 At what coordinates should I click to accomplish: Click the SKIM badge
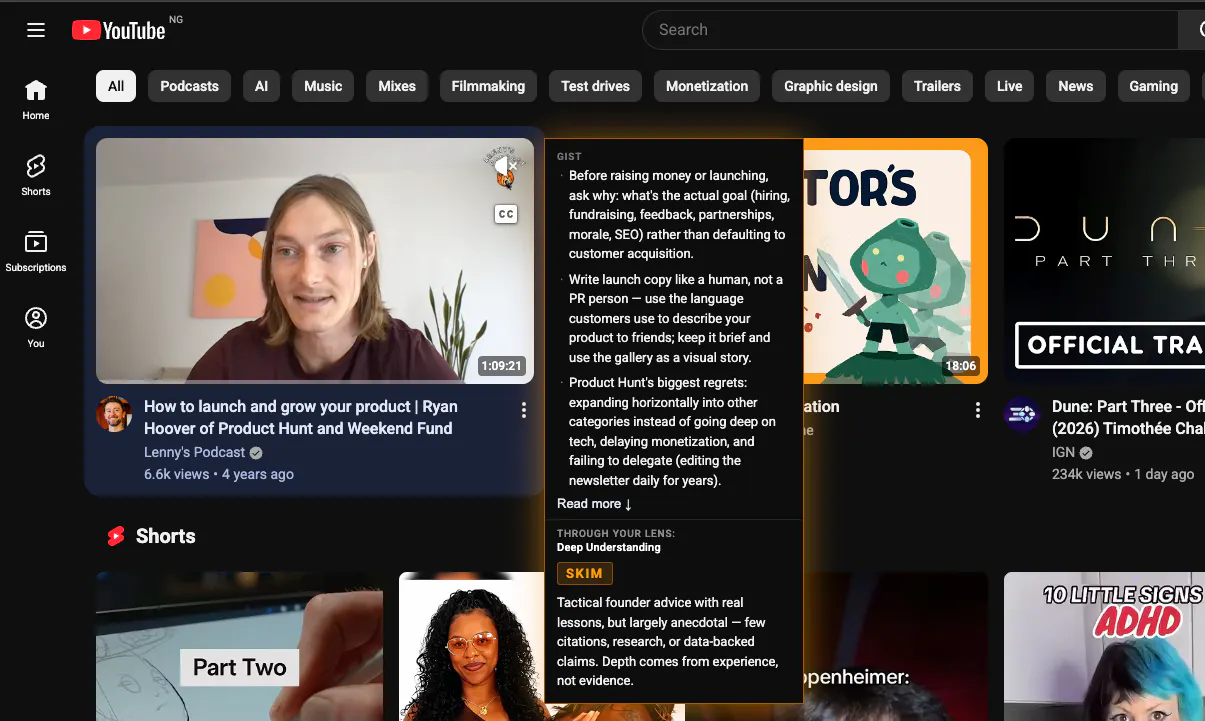click(x=585, y=574)
